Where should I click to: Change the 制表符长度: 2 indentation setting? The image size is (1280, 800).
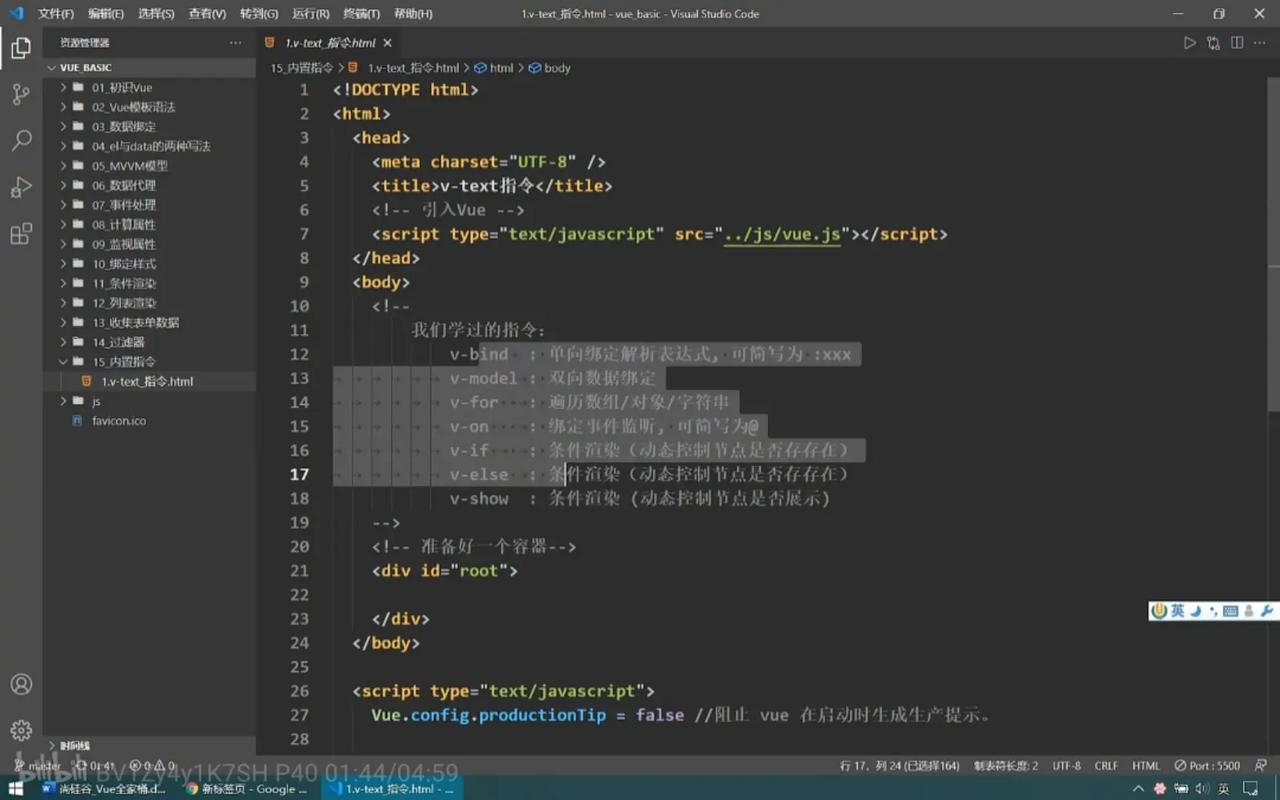1006,766
